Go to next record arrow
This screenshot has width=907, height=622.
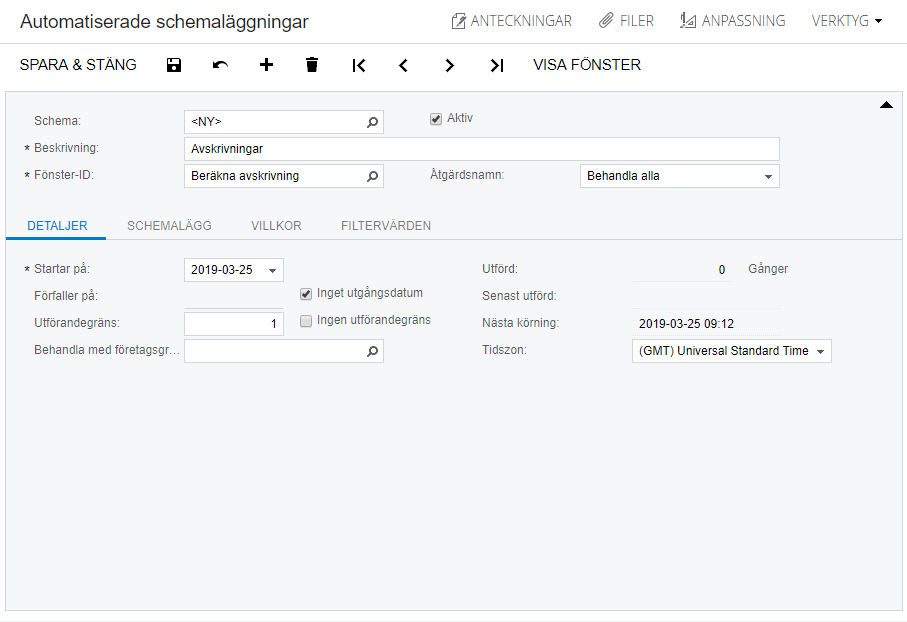click(449, 65)
